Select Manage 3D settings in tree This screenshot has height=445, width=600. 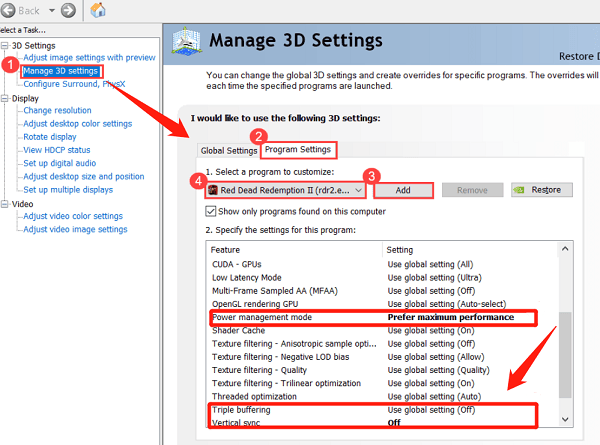60,71
